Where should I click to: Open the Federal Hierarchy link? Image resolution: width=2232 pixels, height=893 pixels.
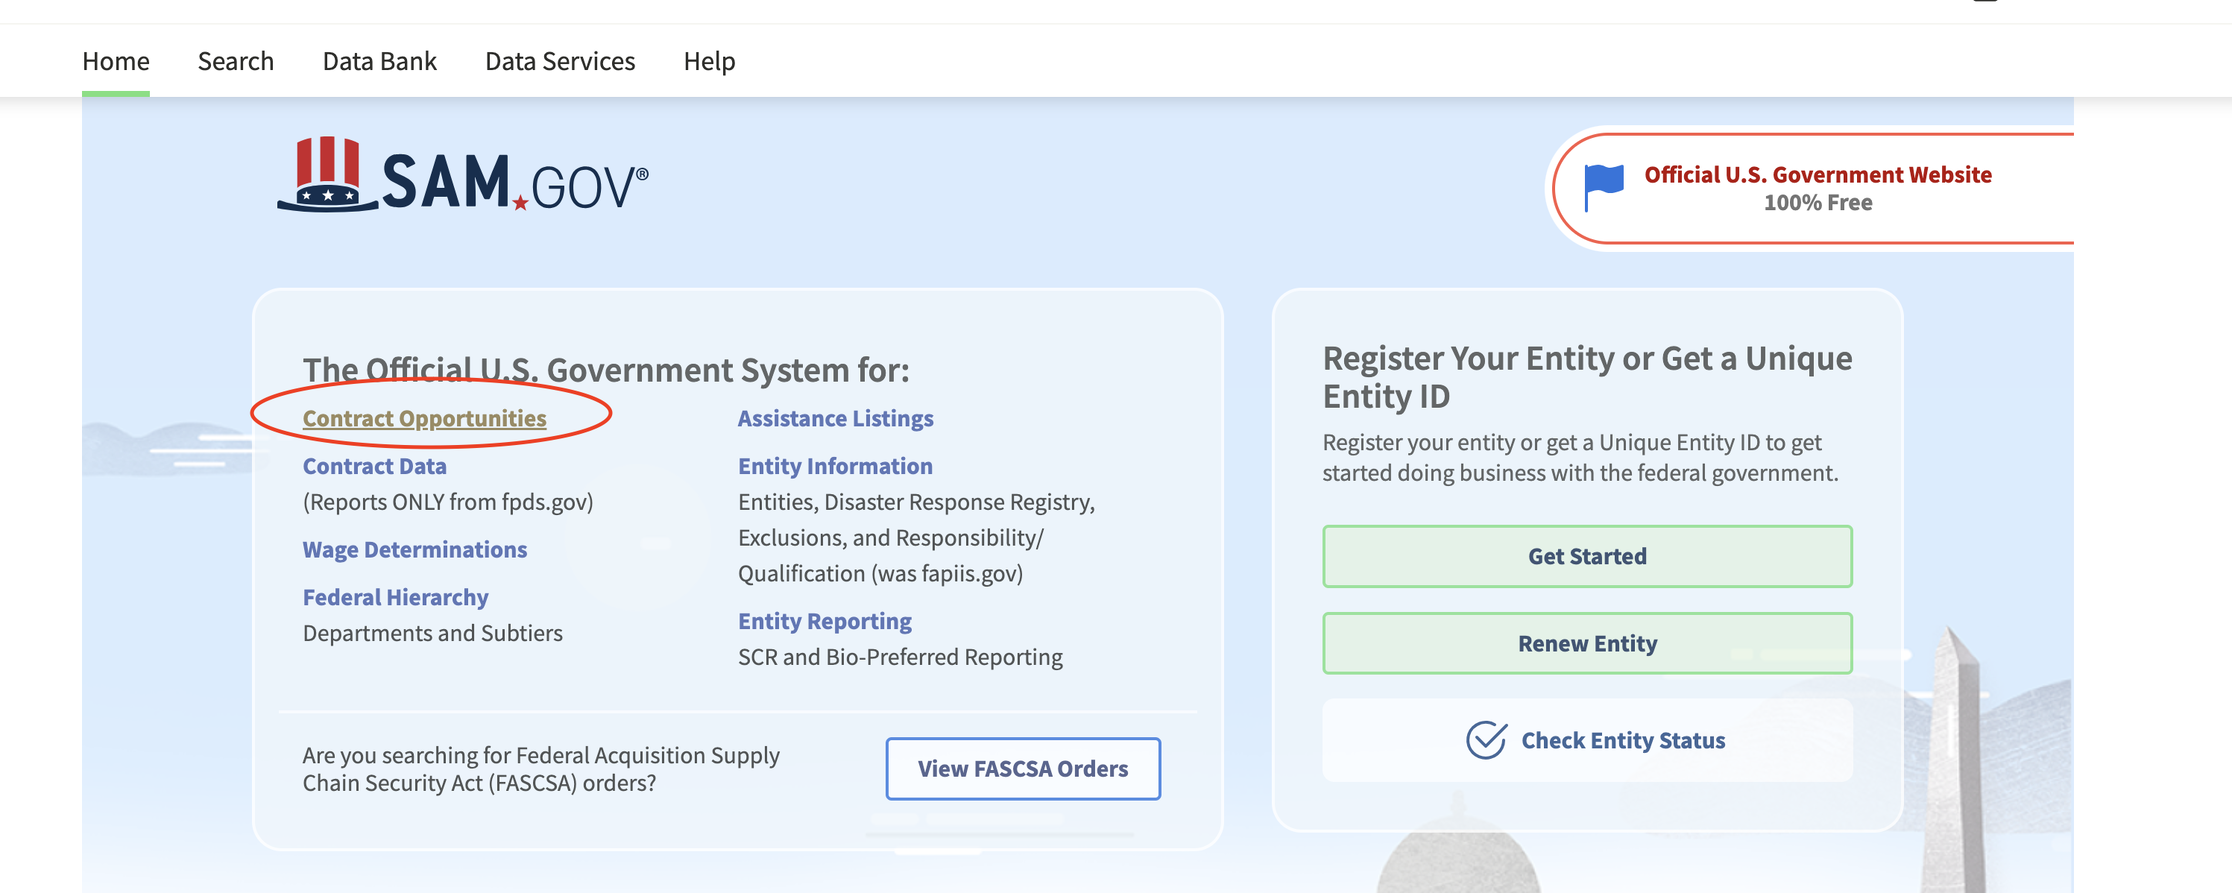(396, 597)
